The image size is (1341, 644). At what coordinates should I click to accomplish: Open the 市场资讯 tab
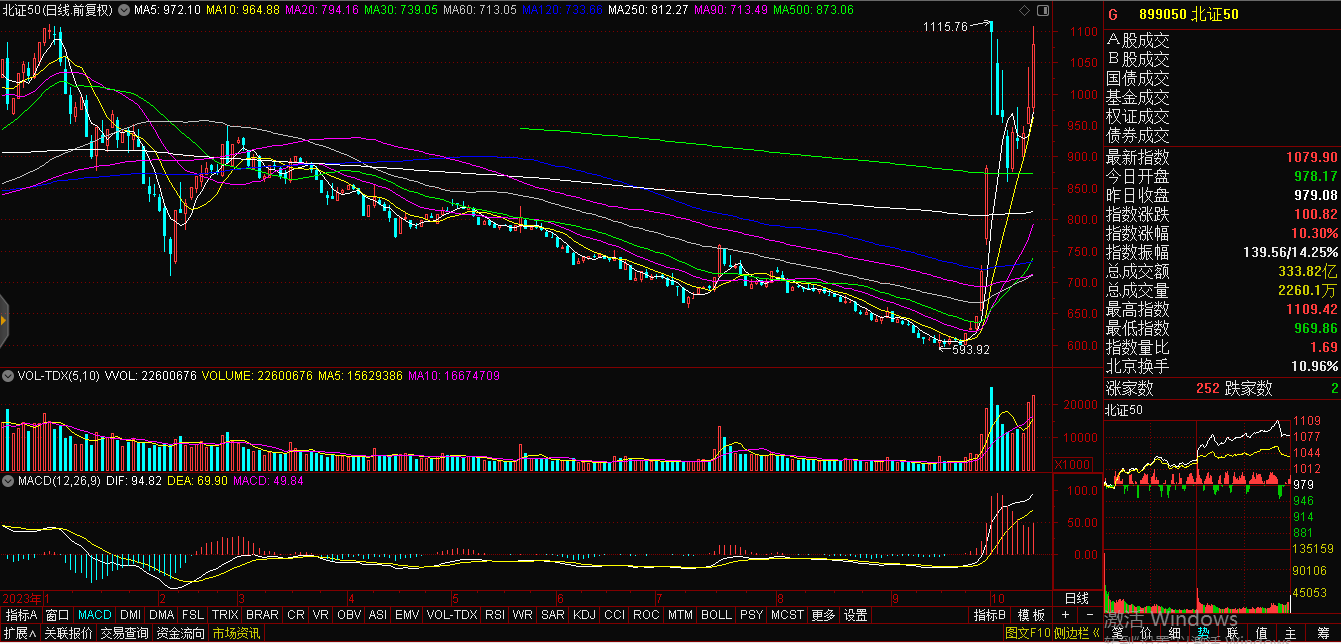coord(236,633)
